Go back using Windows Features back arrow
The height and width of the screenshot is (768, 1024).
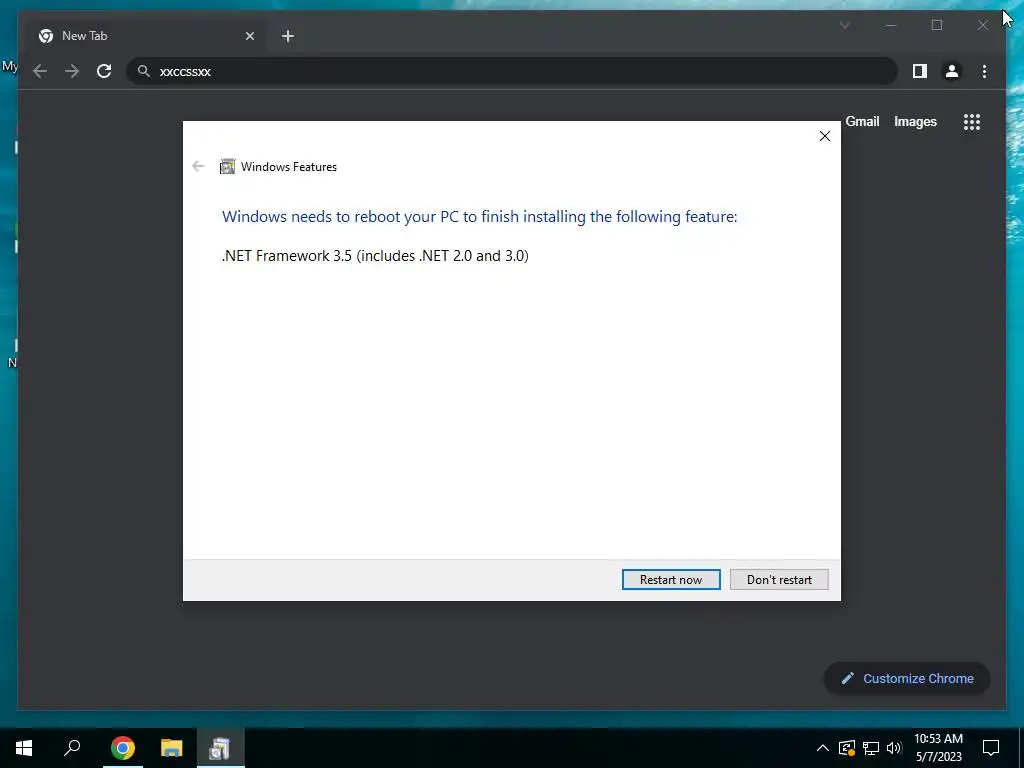199,167
